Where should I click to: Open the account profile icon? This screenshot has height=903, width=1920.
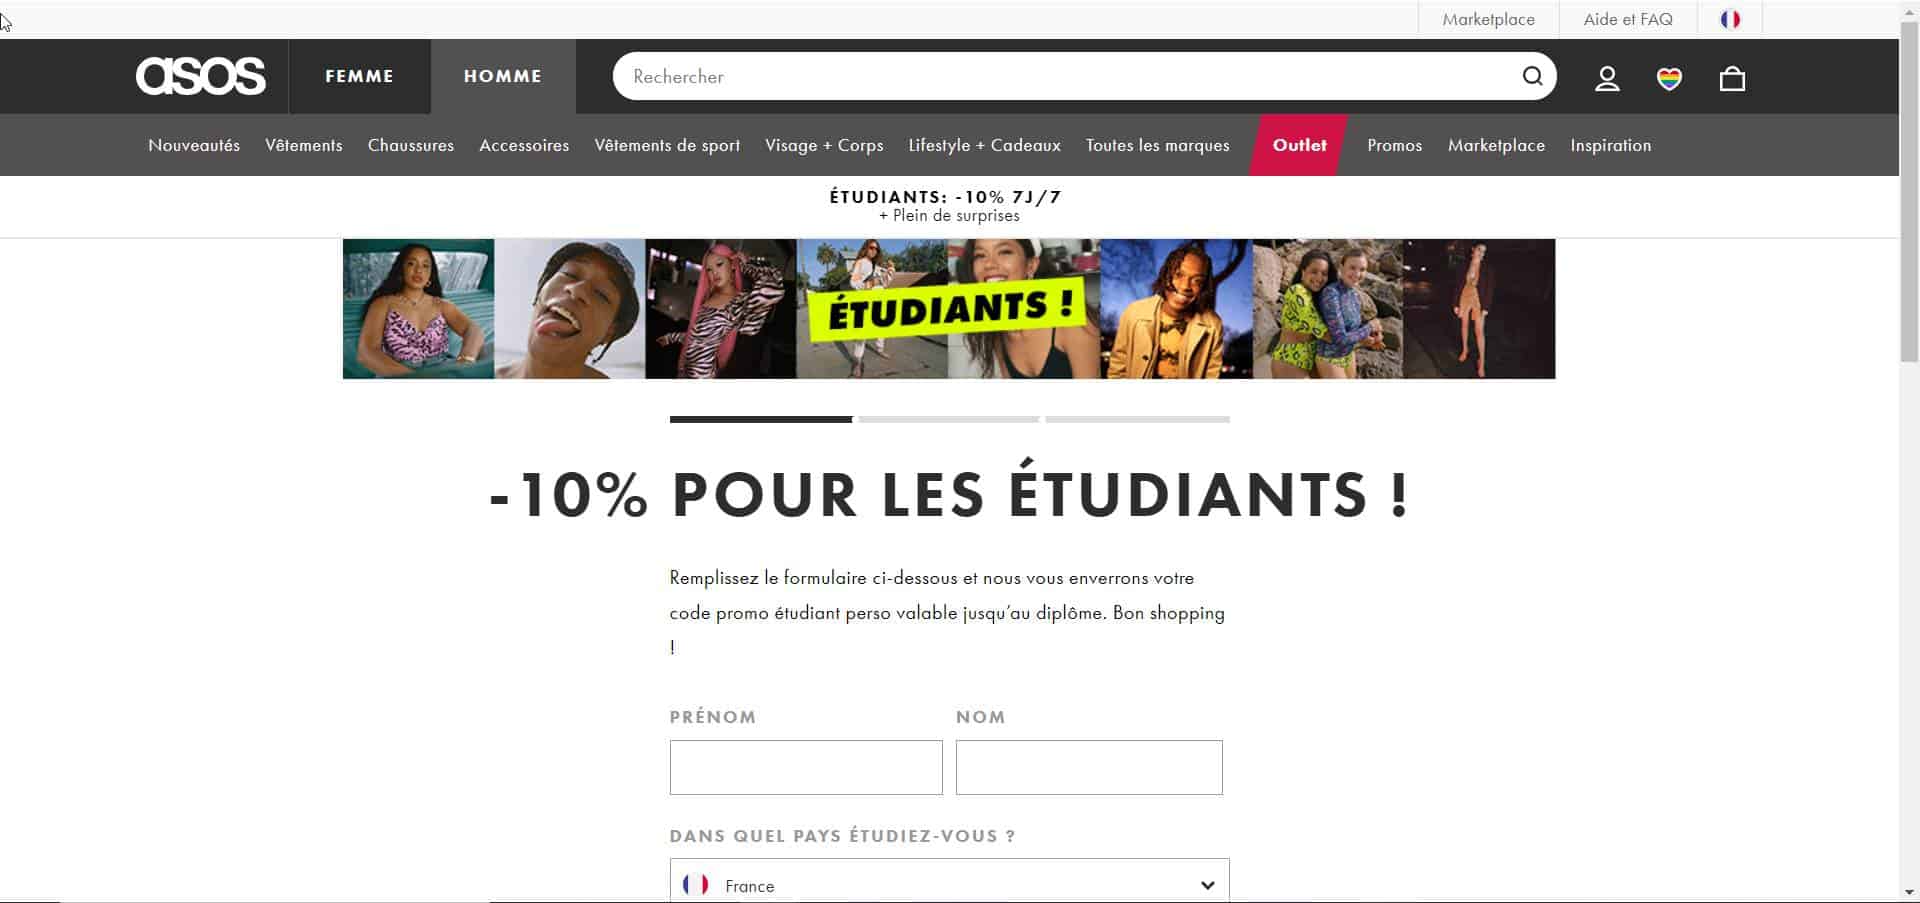tap(1607, 78)
